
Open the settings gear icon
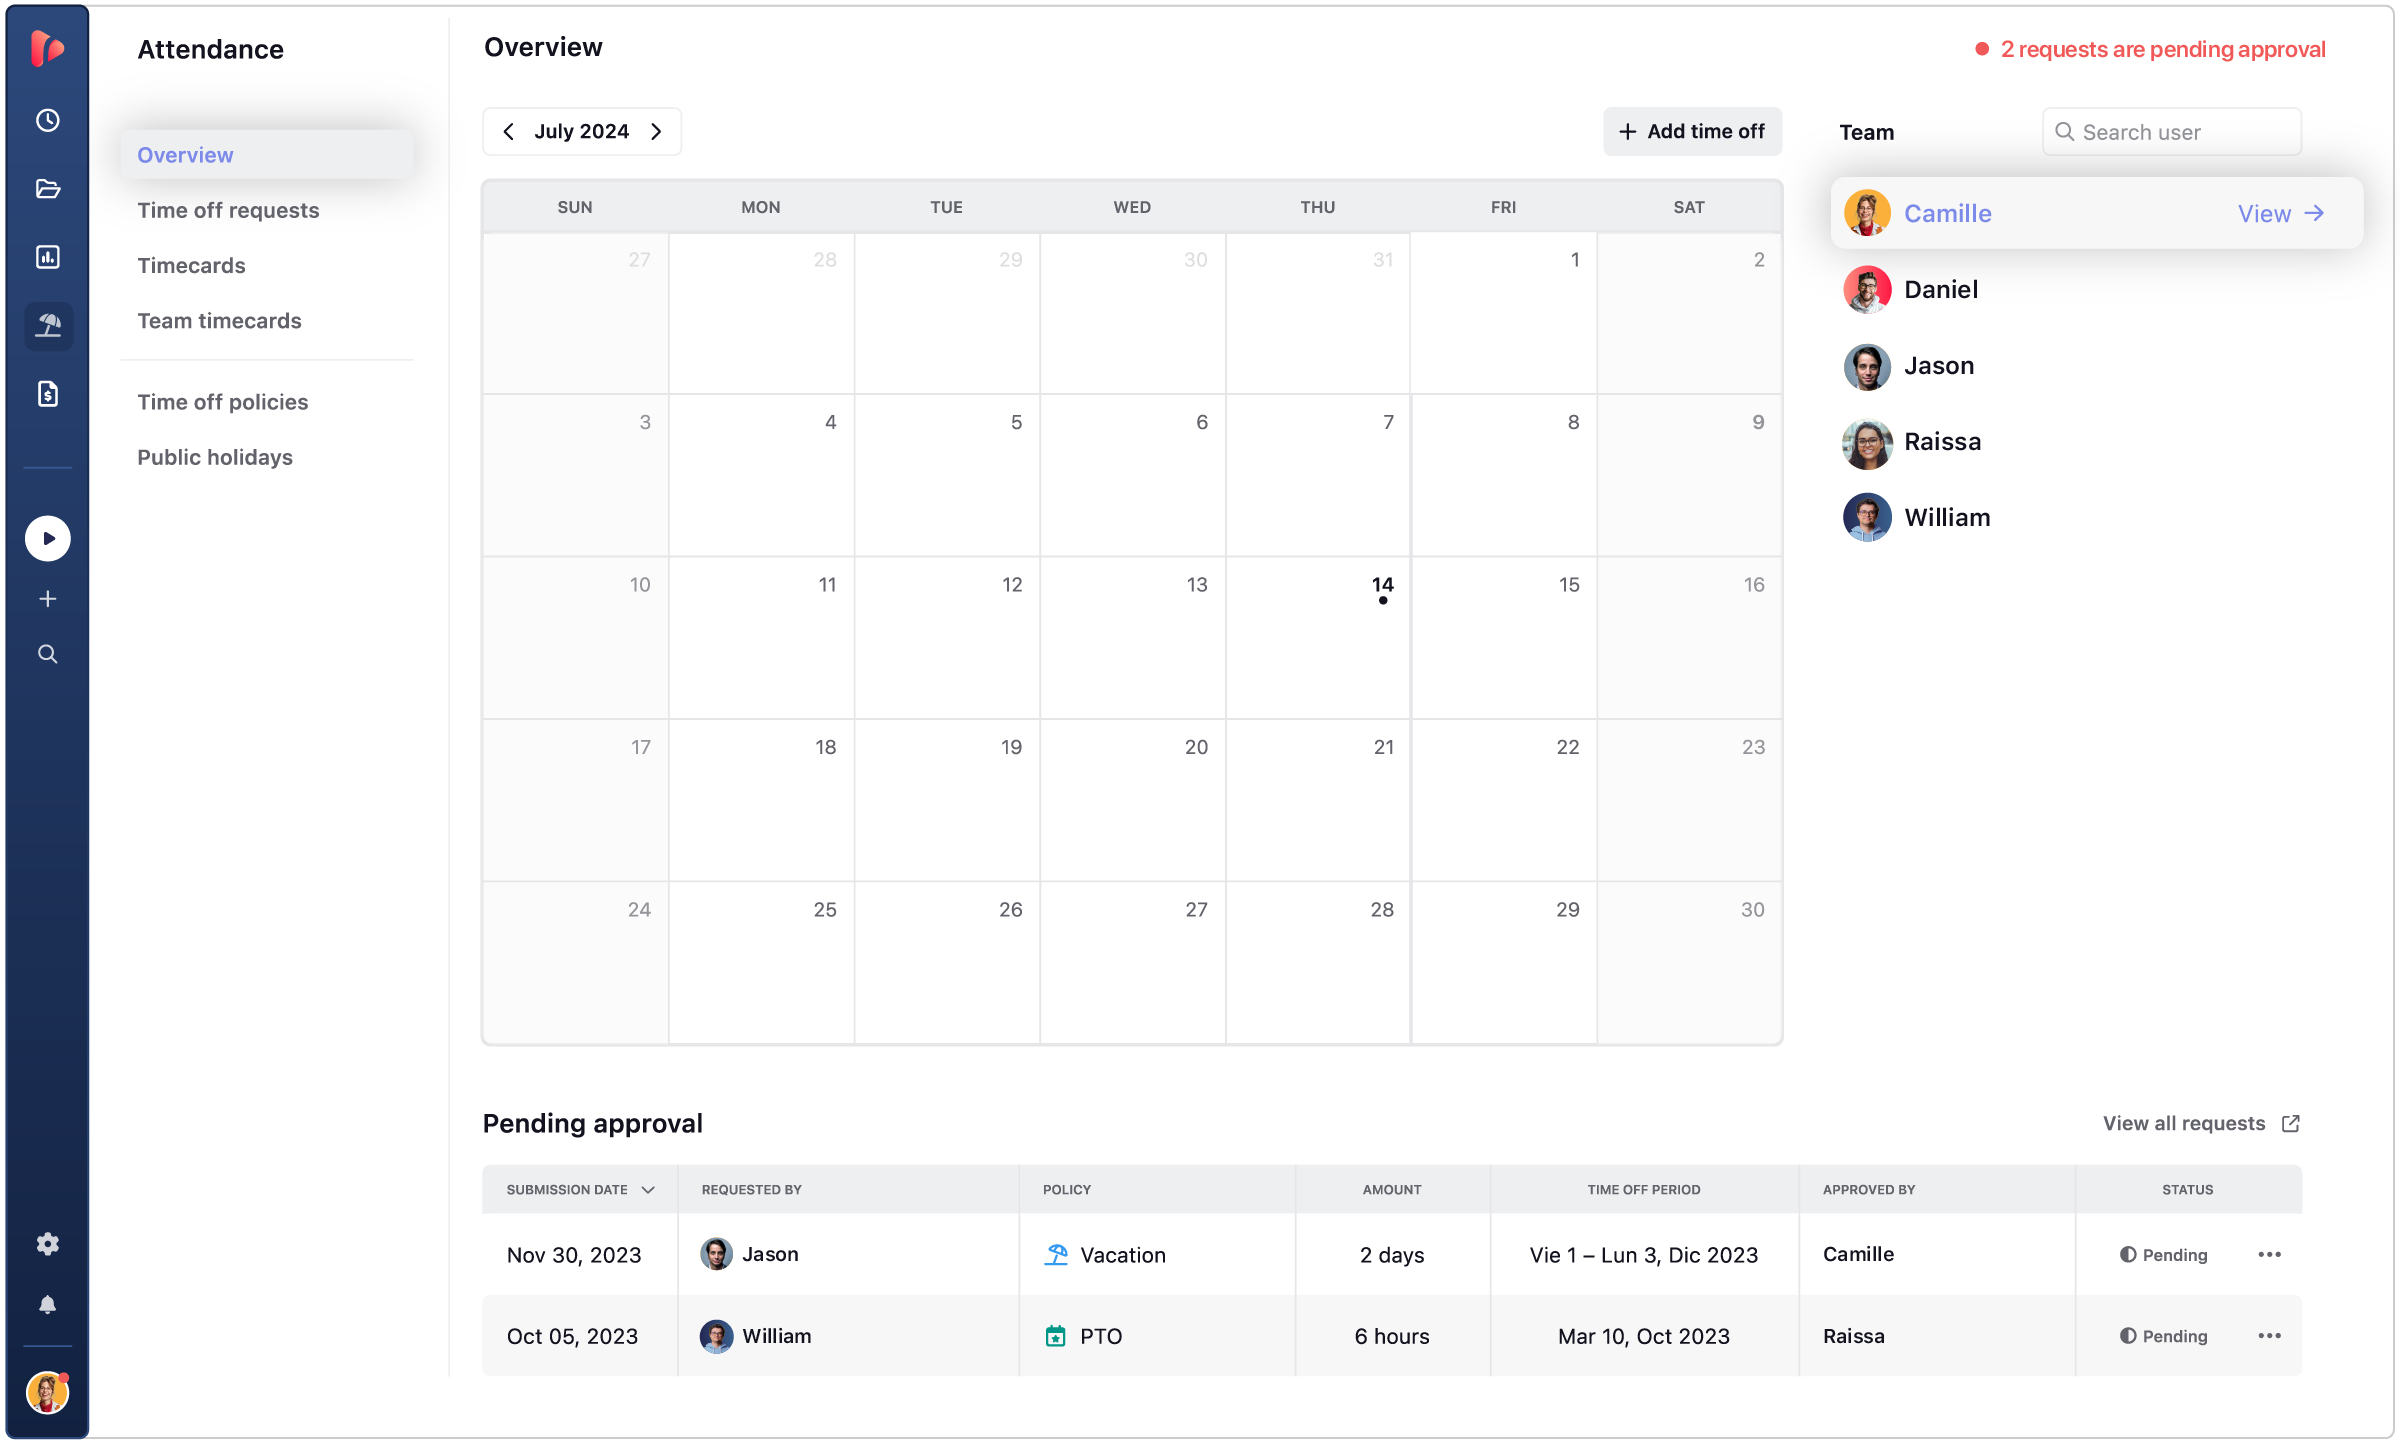[48, 1244]
